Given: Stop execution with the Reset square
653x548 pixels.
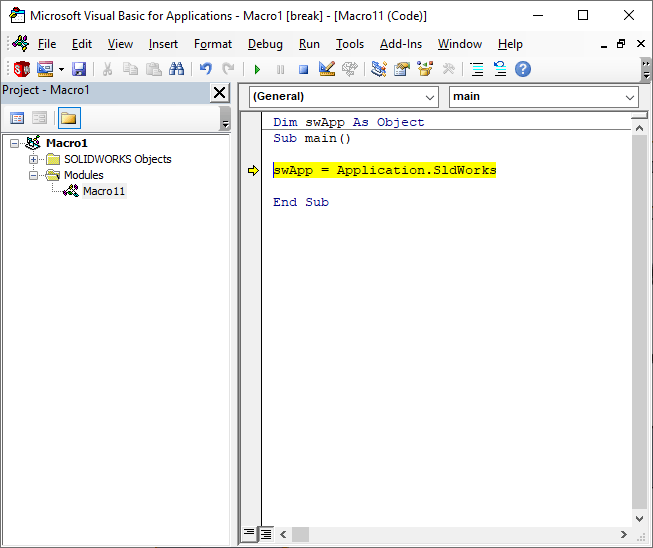Looking at the screenshot, I should tap(304, 69).
